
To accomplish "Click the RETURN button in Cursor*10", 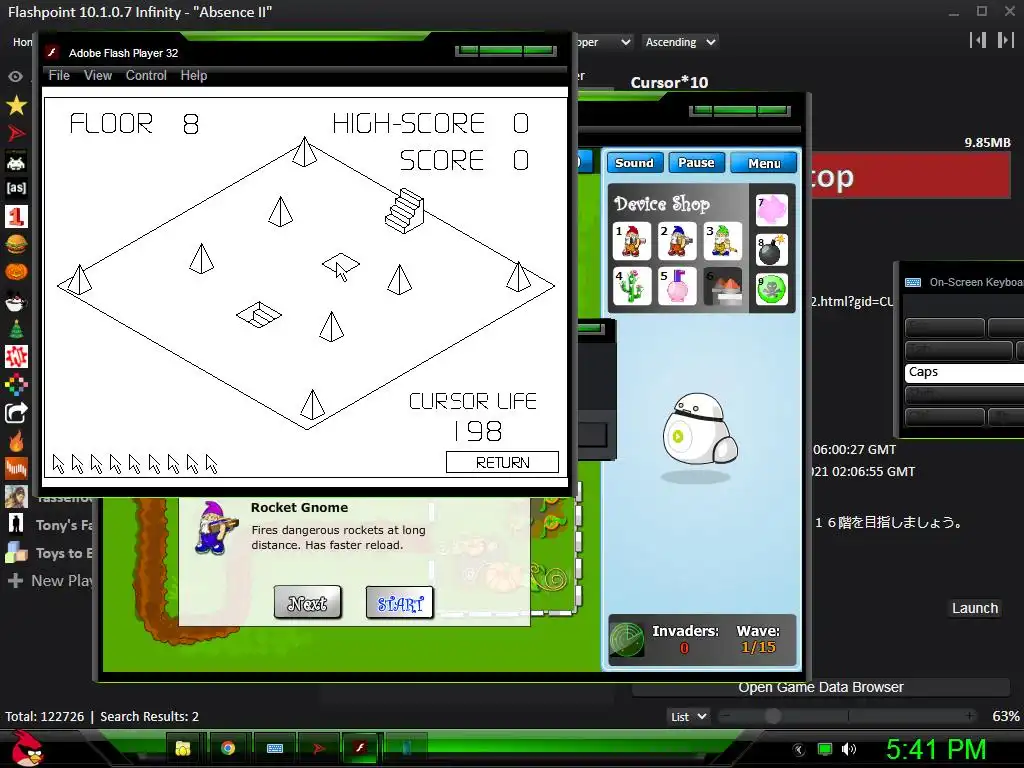I will (x=502, y=462).
